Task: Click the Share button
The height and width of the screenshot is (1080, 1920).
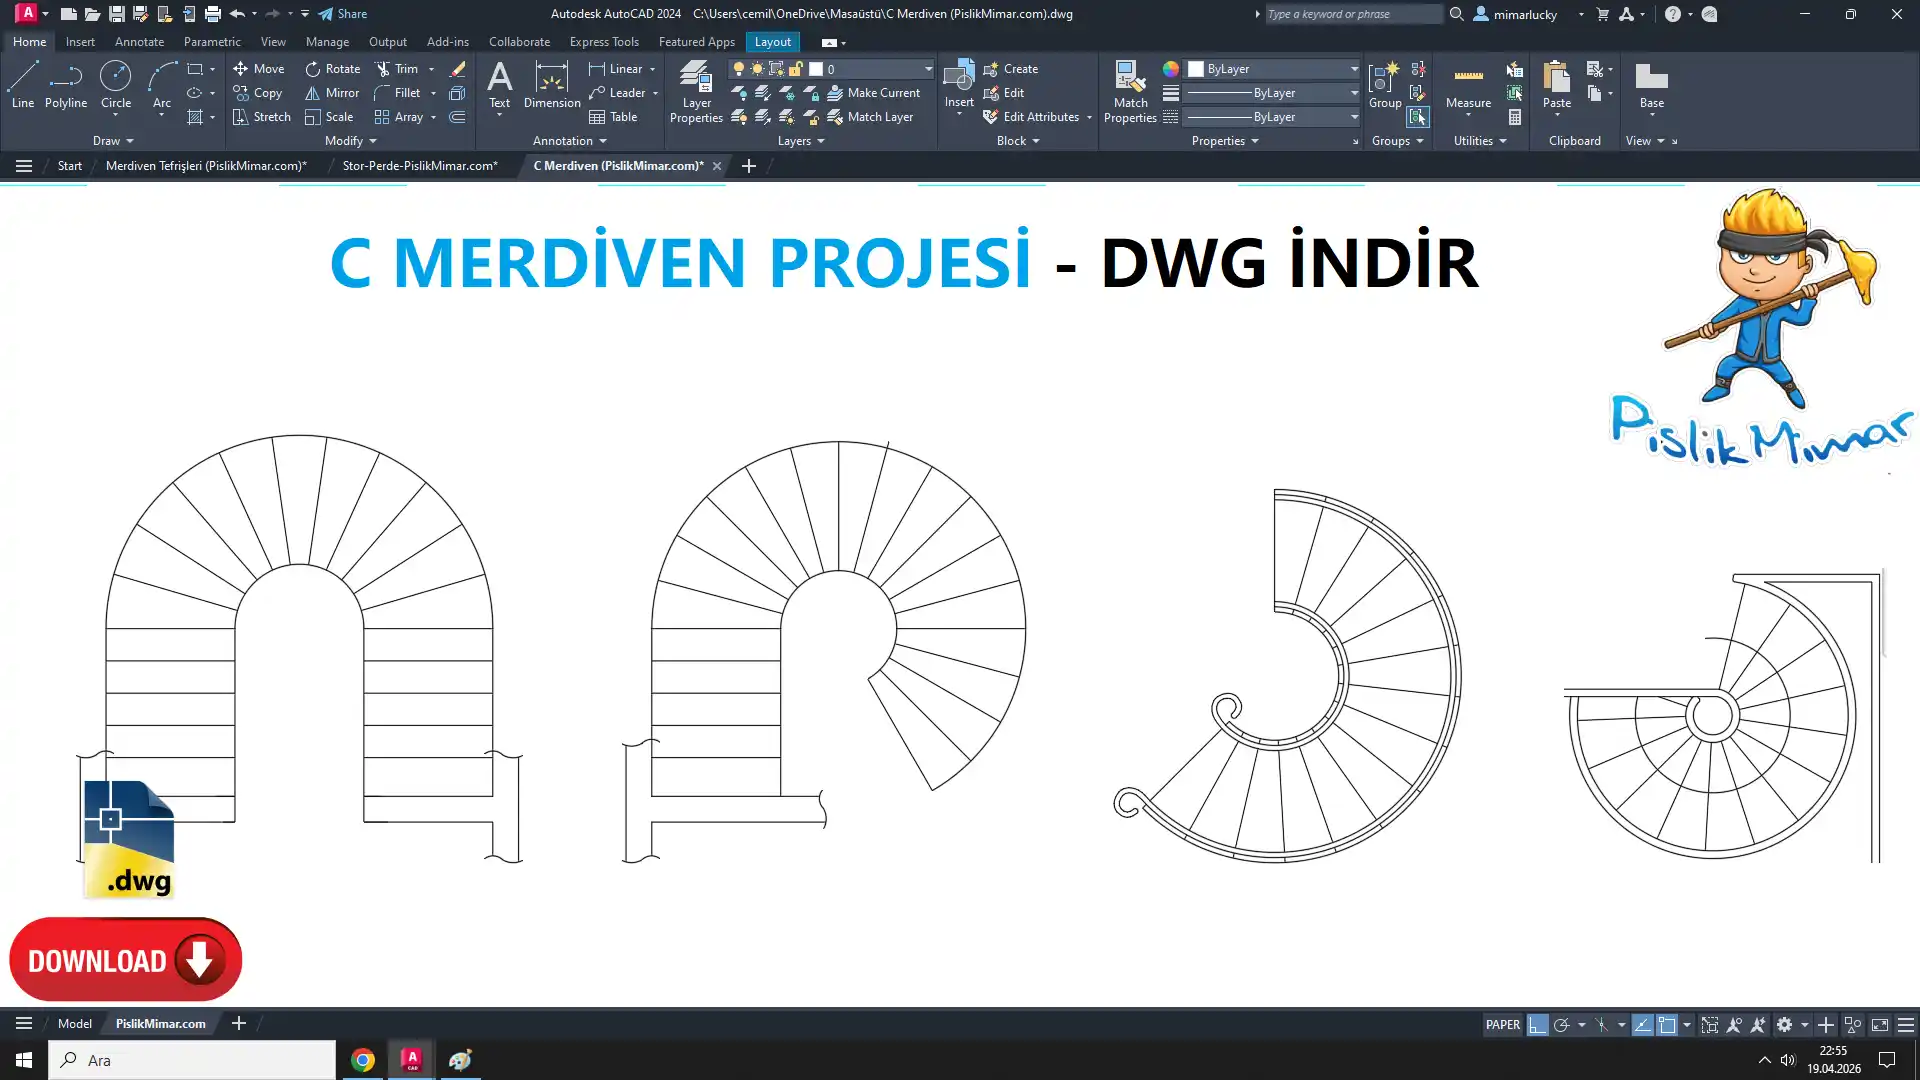Action: pyautogui.click(x=343, y=14)
